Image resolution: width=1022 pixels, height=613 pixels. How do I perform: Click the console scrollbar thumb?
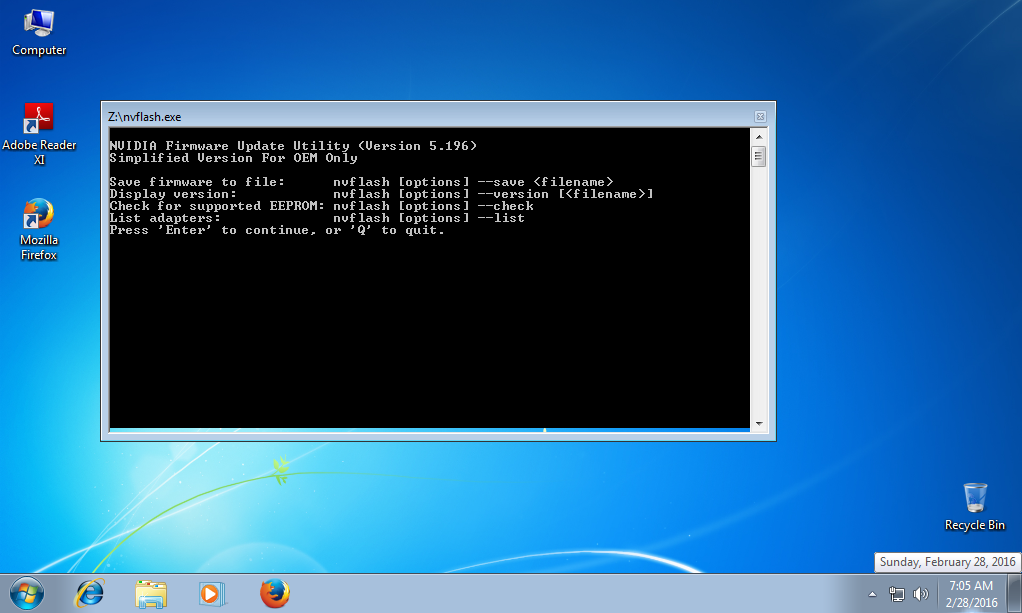coord(759,157)
